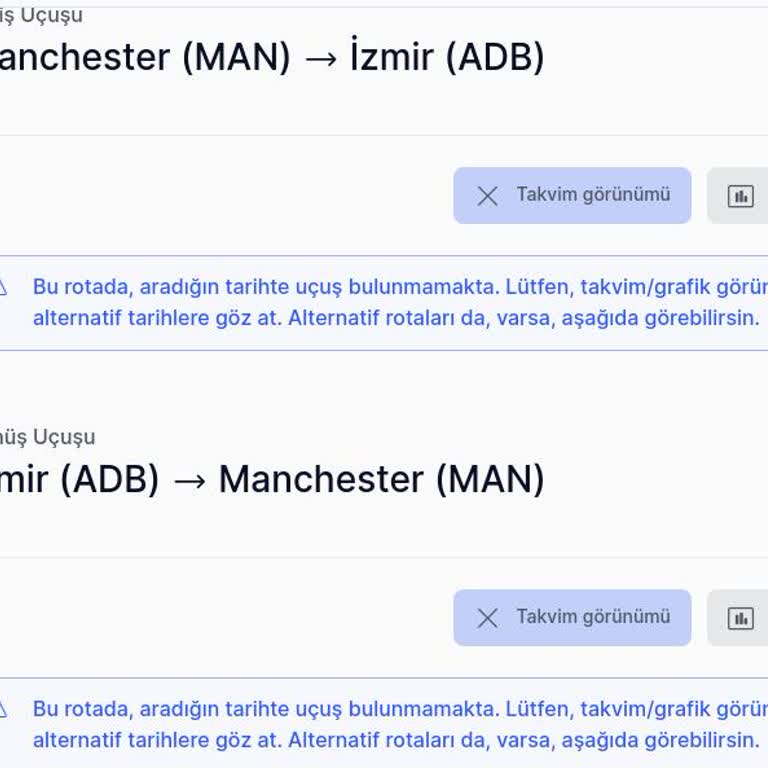The width and height of the screenshot is (768, 768).
Task: Select the İzmir (ADB) → Manchester (MAN) return heading
Action: tap(272, 480)
